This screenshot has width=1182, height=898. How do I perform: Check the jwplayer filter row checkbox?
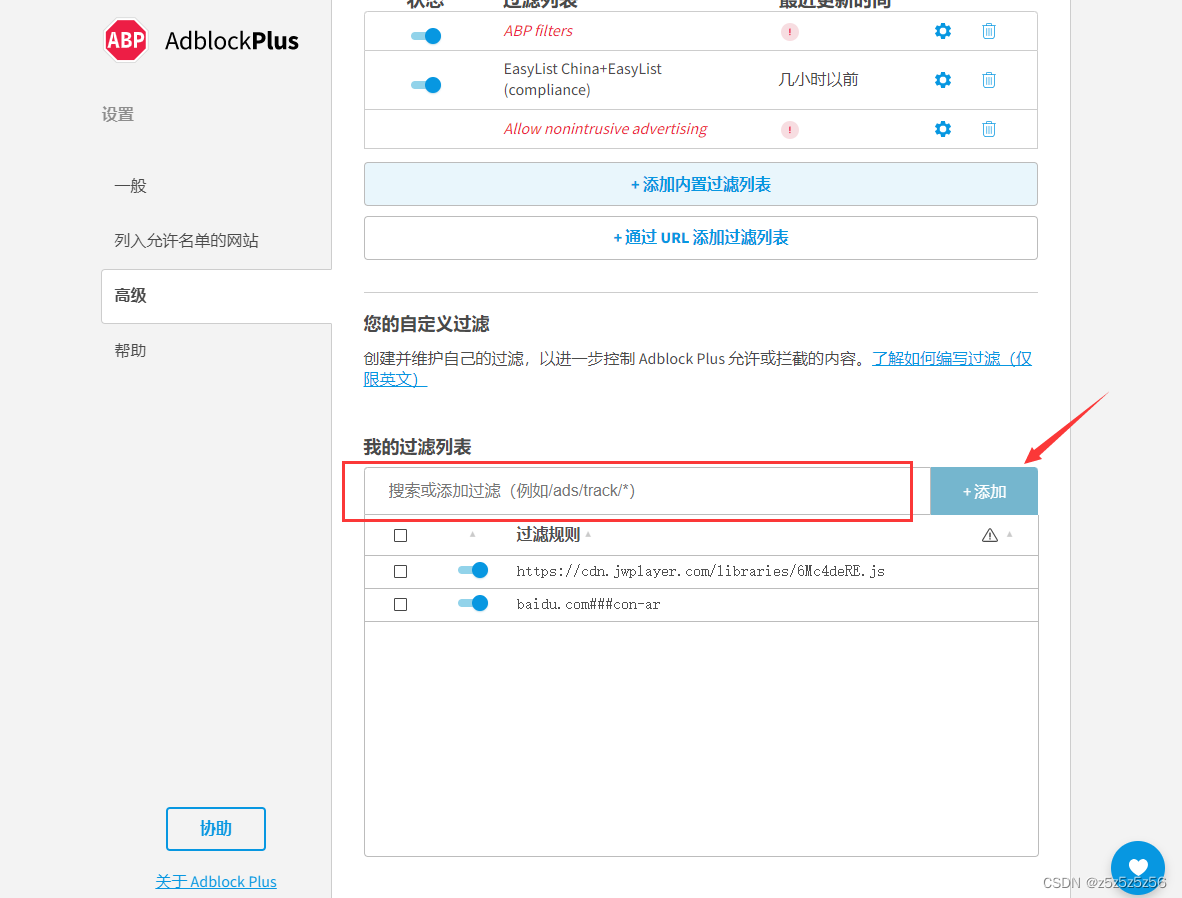[x=400, y=572]
